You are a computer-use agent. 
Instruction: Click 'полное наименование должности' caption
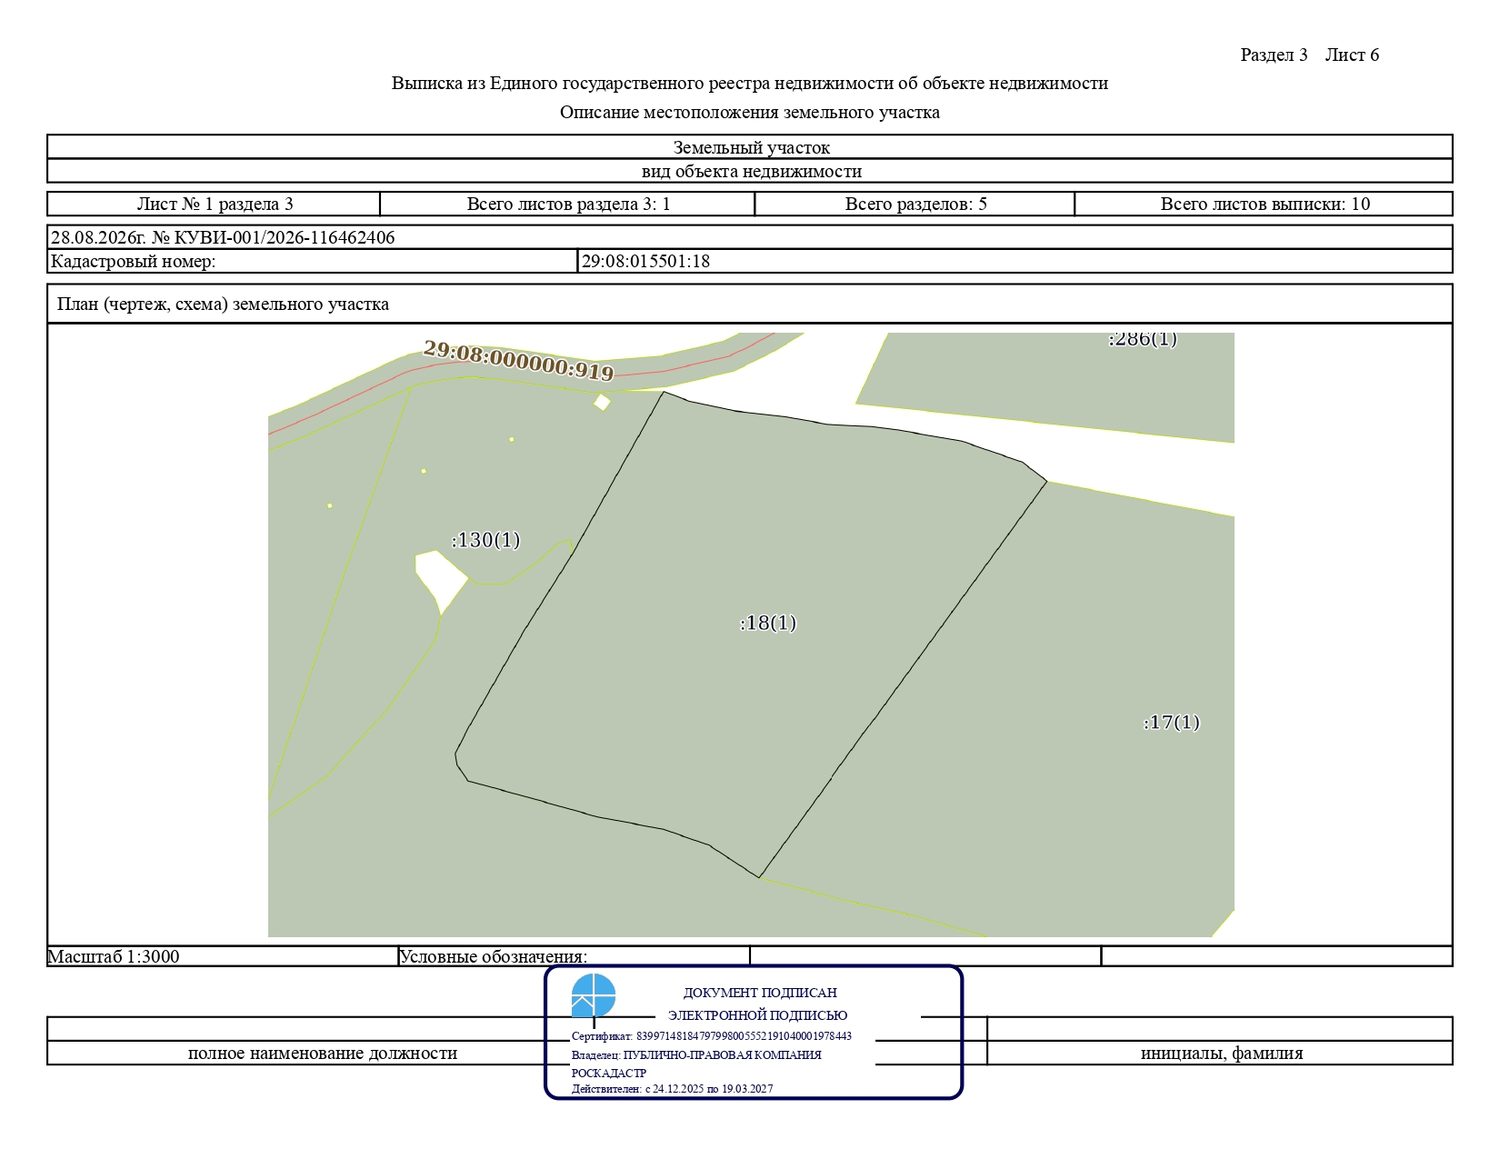(322, 1053)
